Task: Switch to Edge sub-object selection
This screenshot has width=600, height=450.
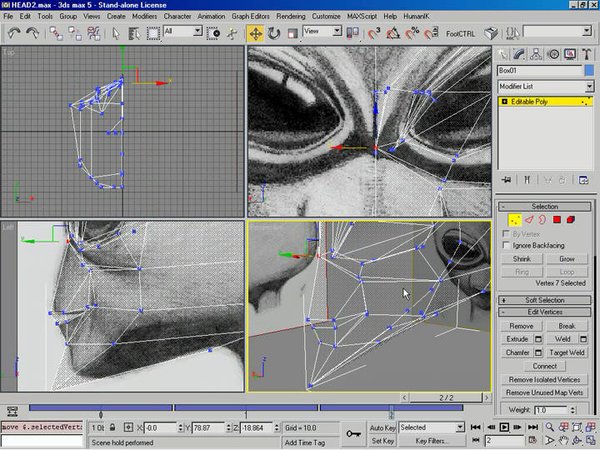Action: pyautogui.click(x=527, y=219)
